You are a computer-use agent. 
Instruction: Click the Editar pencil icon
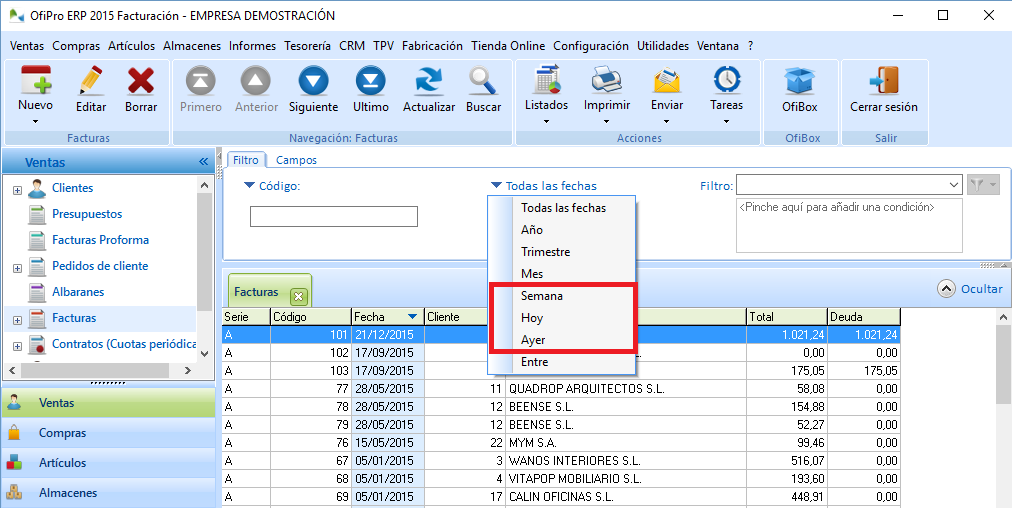pos(91,82)
